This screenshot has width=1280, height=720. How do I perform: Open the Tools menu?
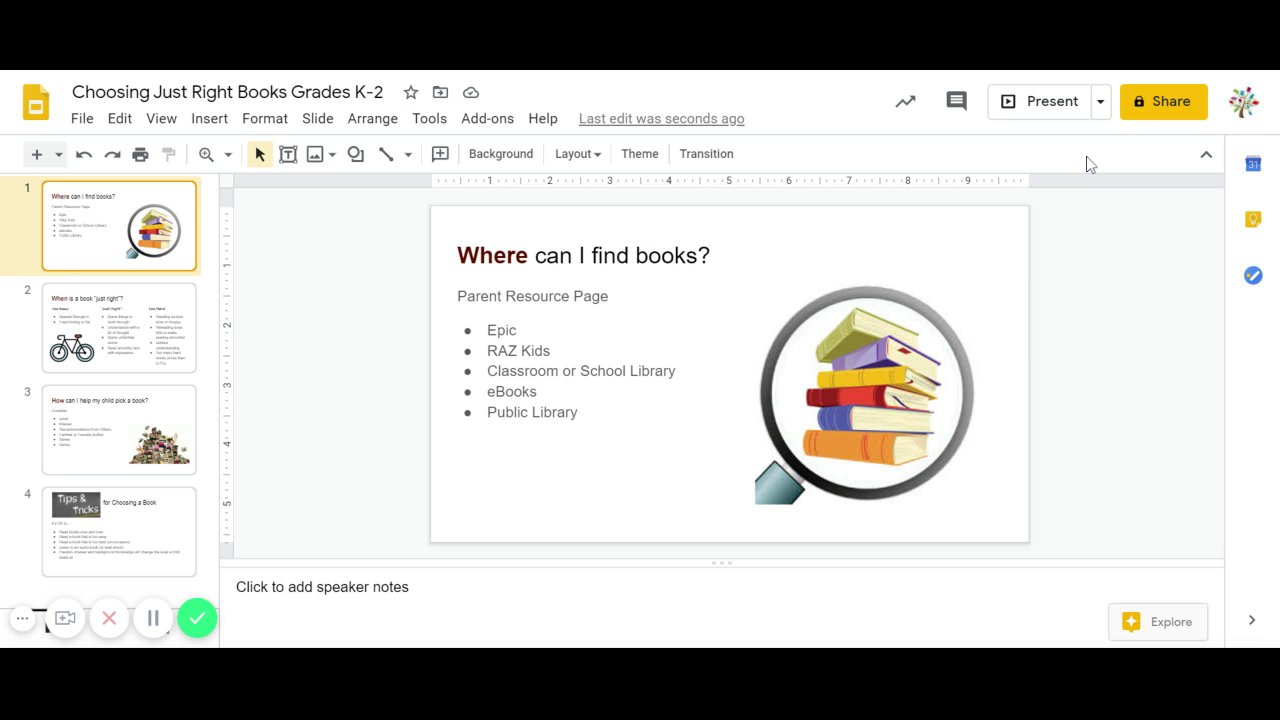[429, 118]
